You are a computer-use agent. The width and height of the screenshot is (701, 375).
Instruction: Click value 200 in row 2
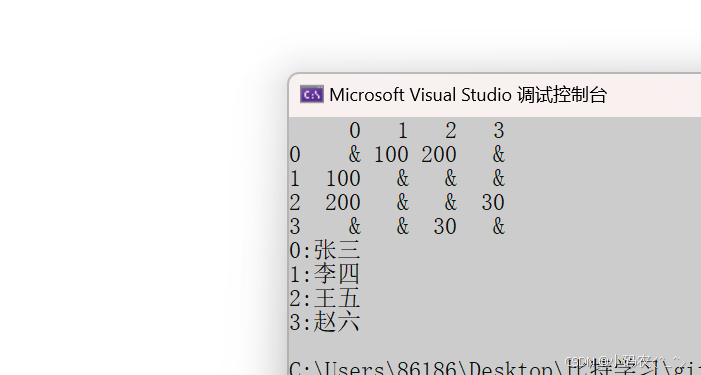coord(343,202)
